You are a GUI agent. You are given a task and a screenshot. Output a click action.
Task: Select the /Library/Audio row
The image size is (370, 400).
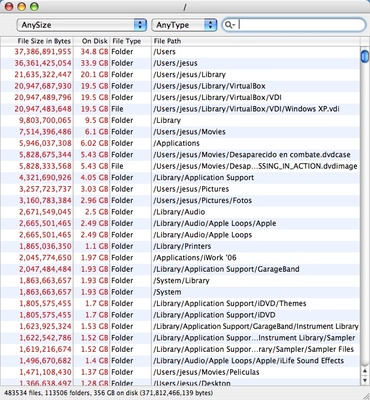coord(180,212)
